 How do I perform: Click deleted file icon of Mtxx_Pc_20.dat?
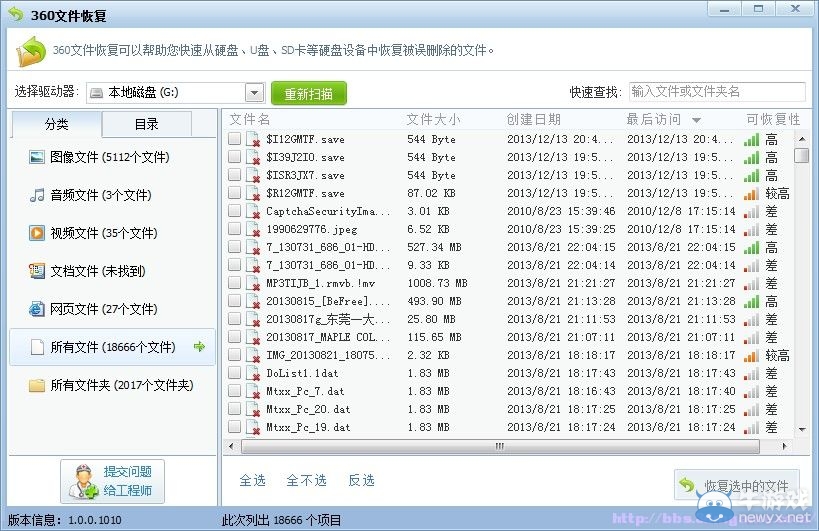(x=253, y=409)
